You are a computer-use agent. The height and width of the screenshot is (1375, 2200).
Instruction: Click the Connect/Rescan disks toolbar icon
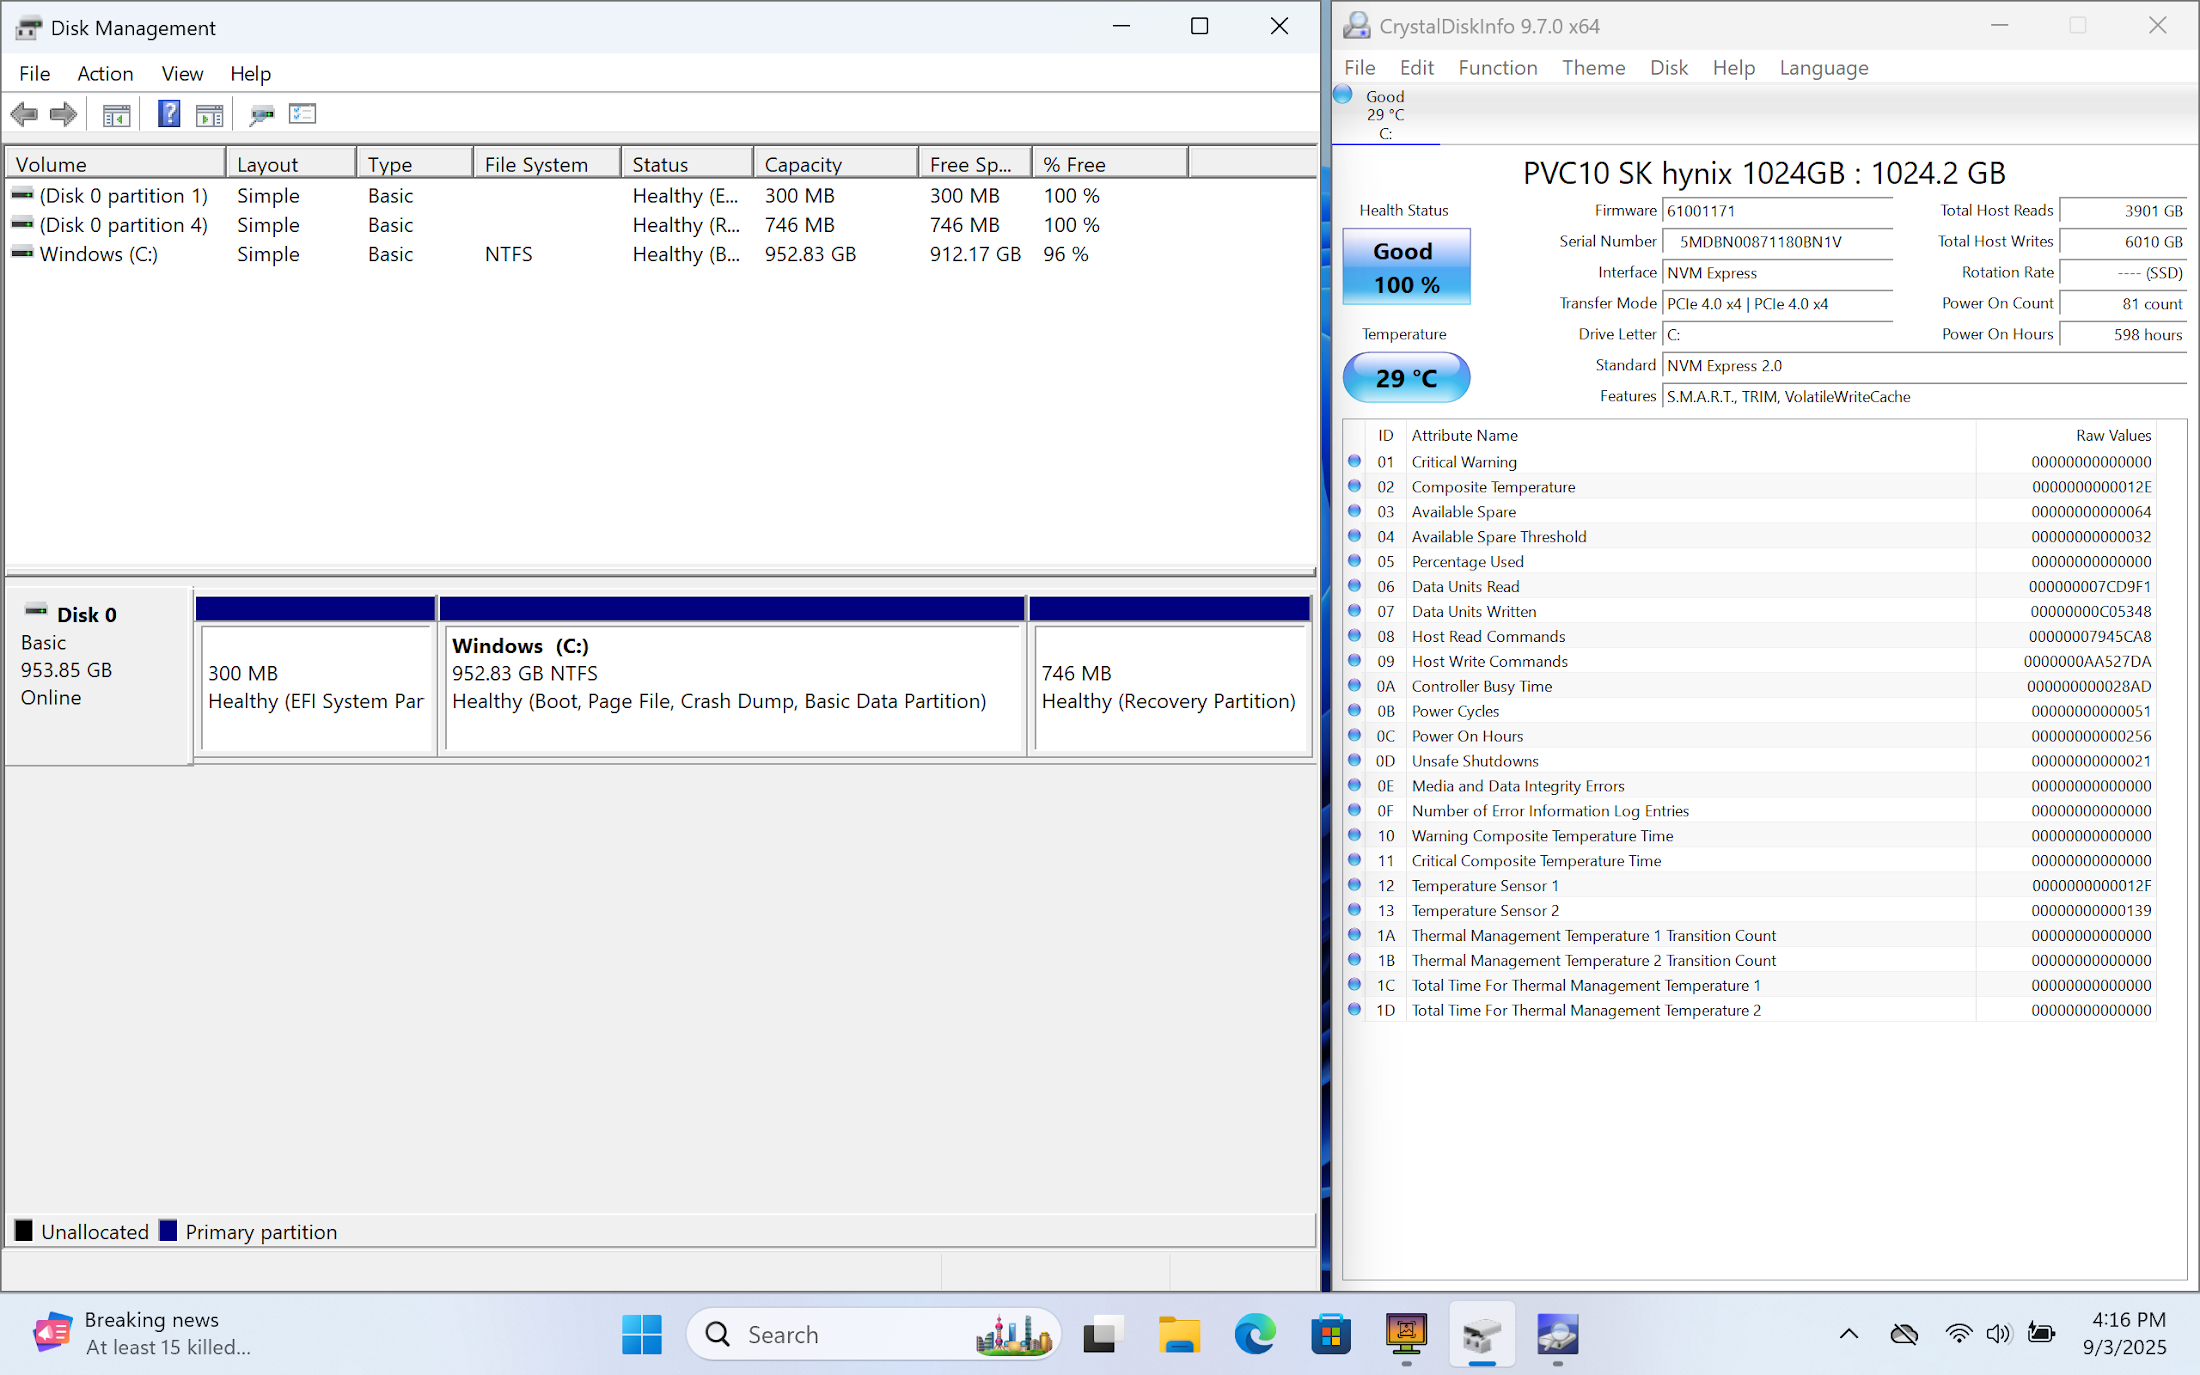click(x=262, y=115)
